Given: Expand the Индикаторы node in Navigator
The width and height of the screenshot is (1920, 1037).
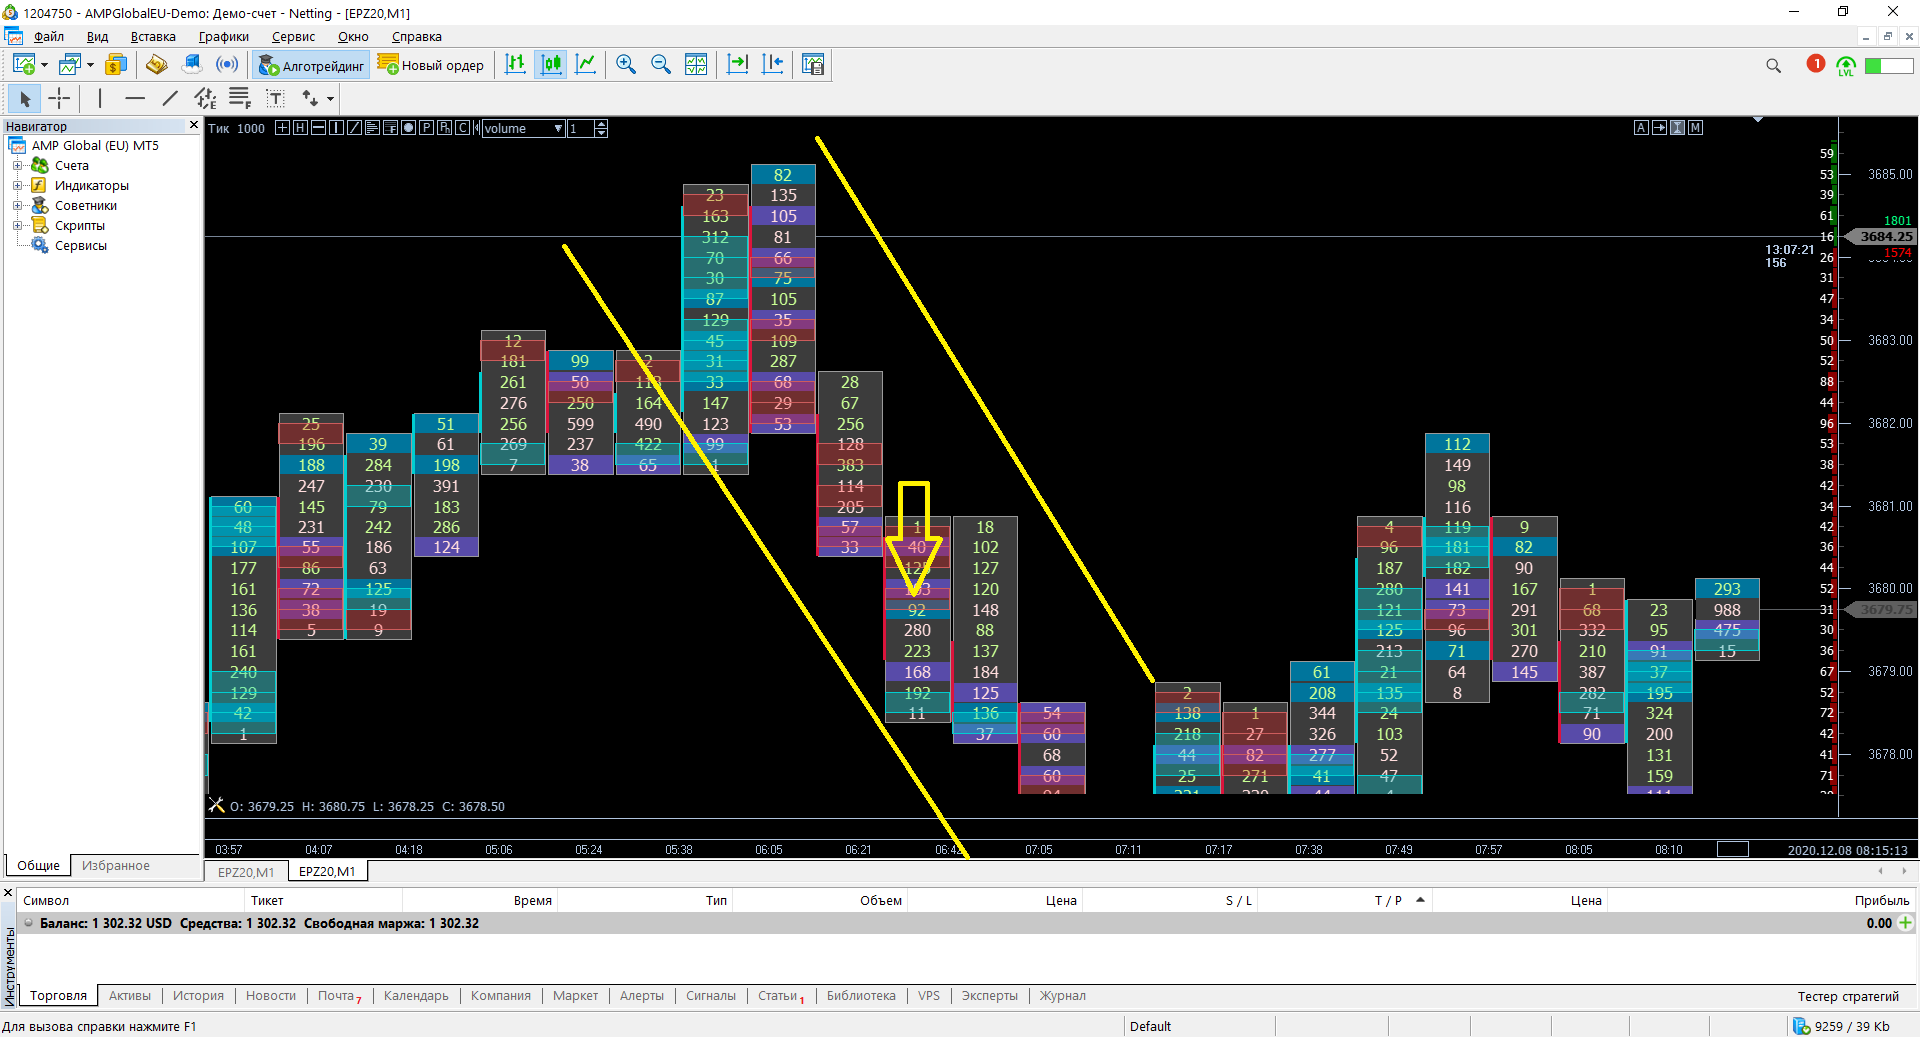Looking at the screenshot, I should point(17,186).
